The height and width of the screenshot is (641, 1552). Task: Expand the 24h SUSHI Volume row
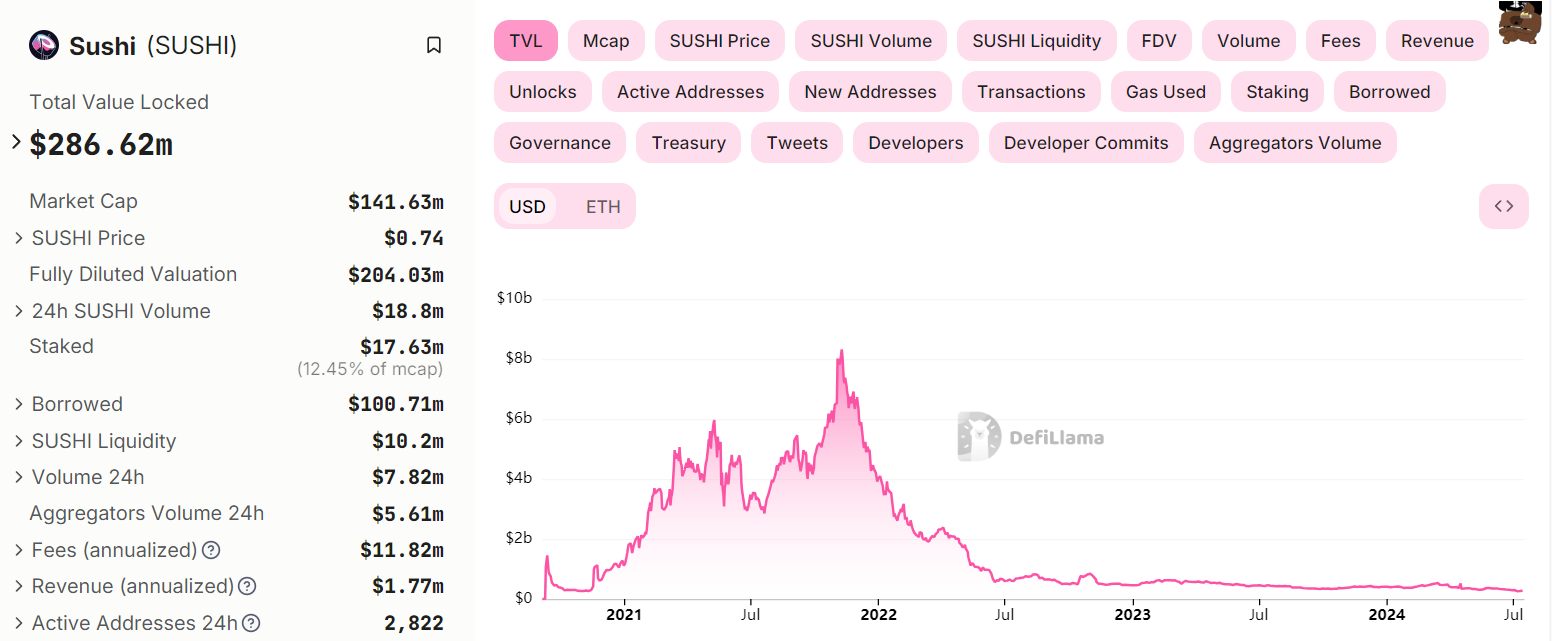19,311
